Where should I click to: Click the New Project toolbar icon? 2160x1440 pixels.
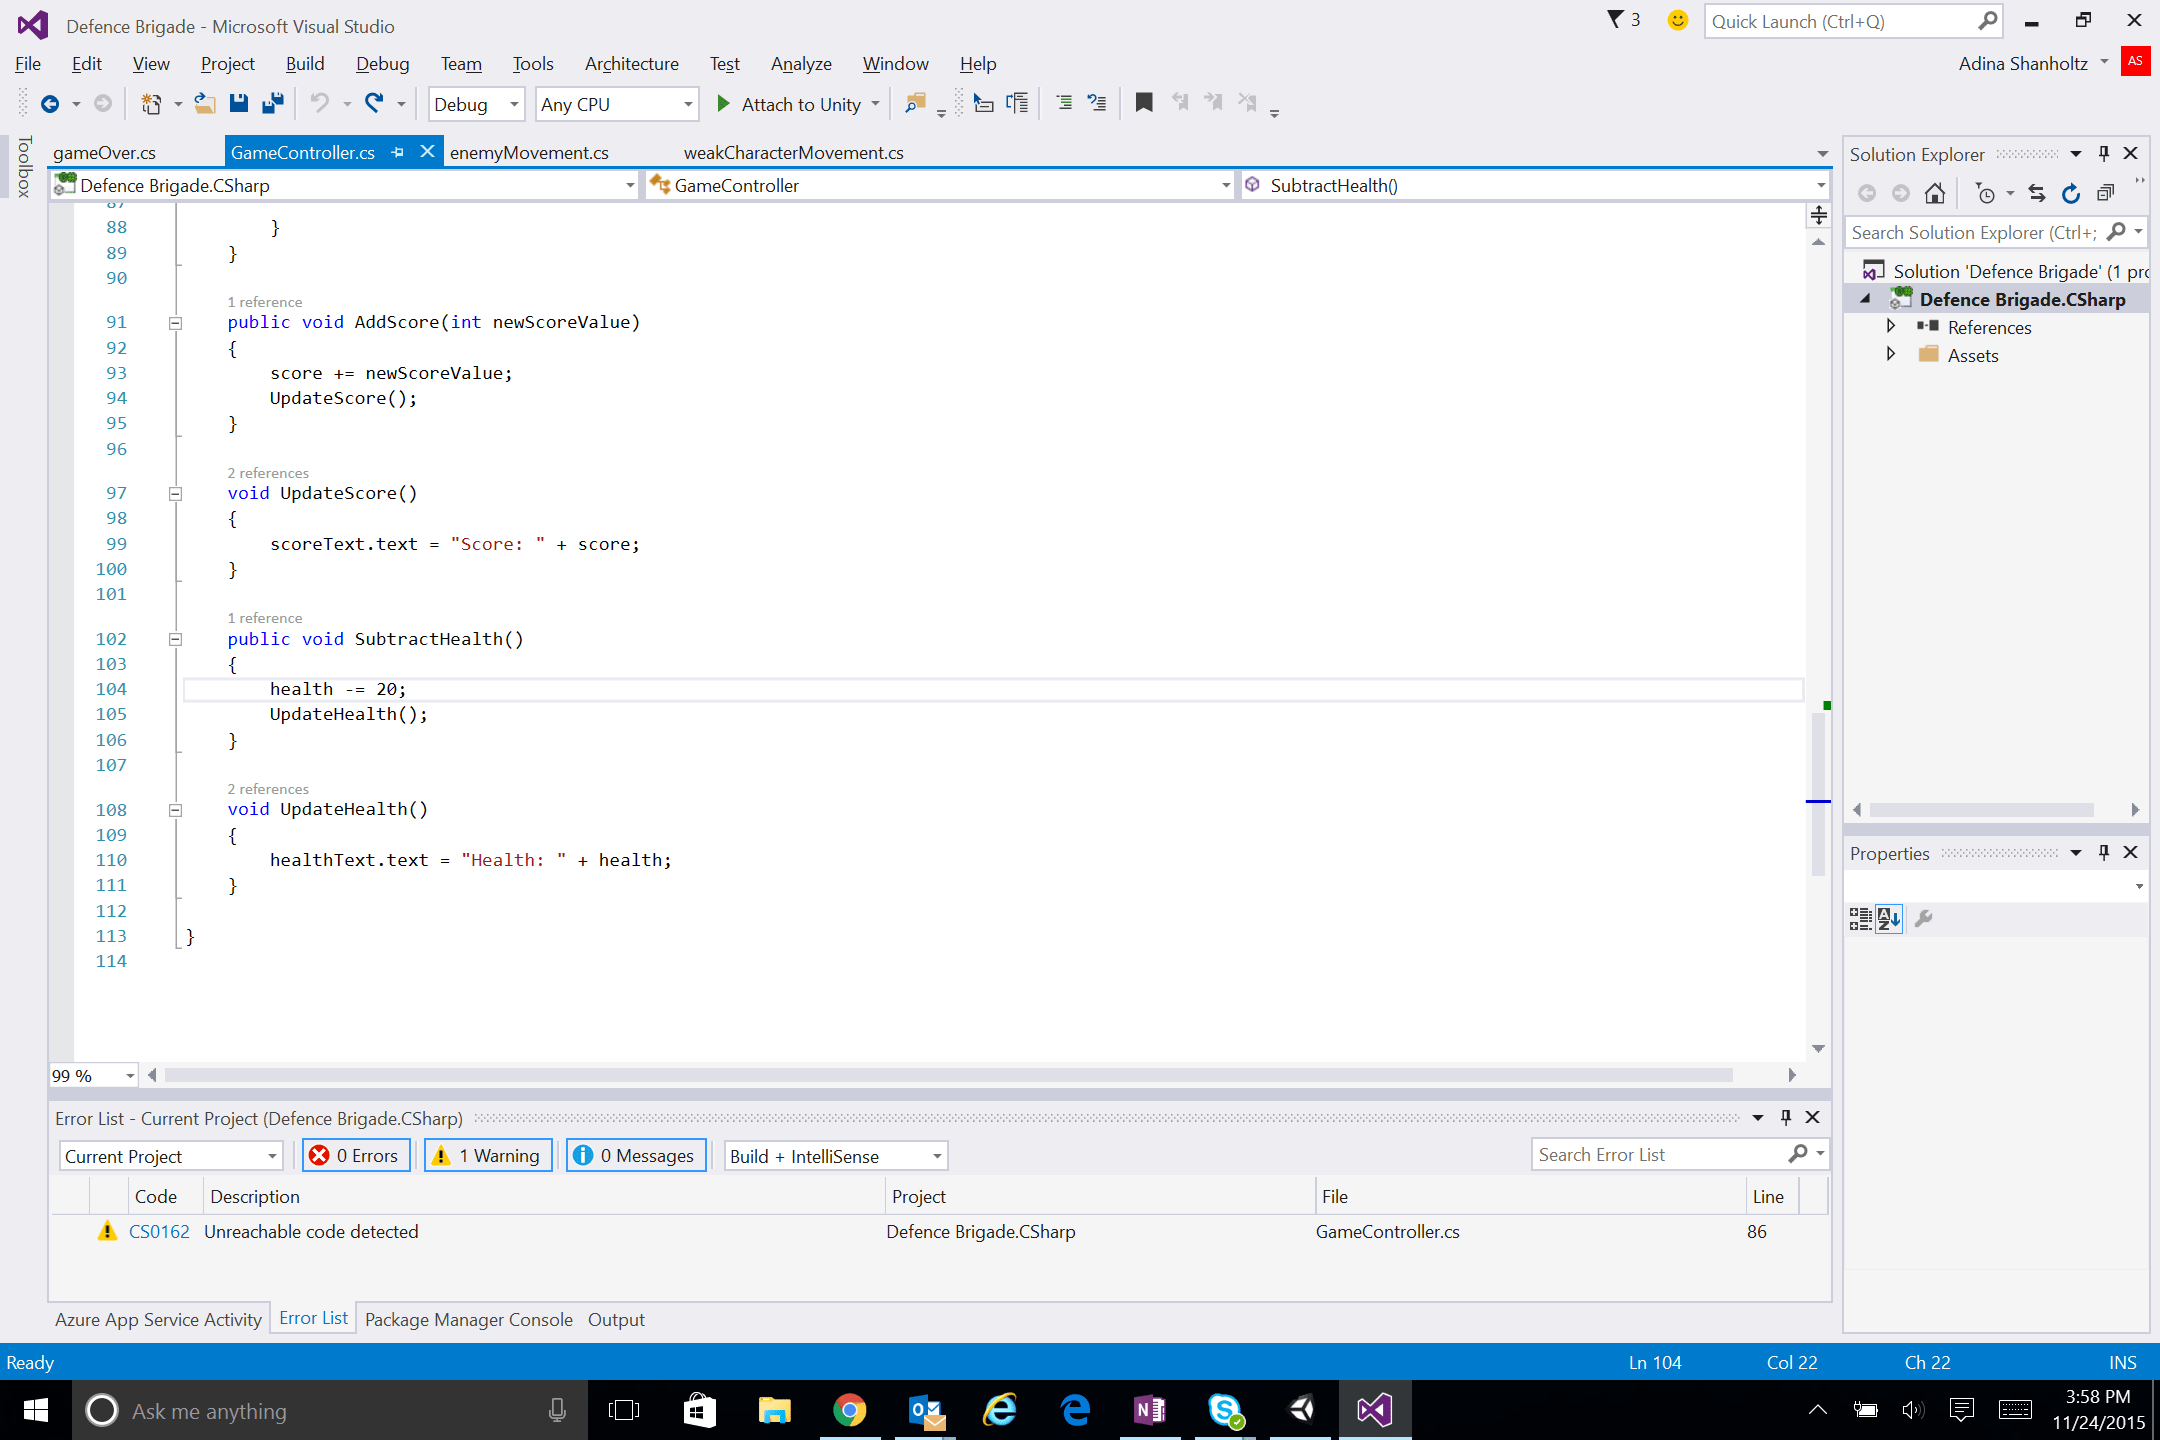click(x=151, y=104)
